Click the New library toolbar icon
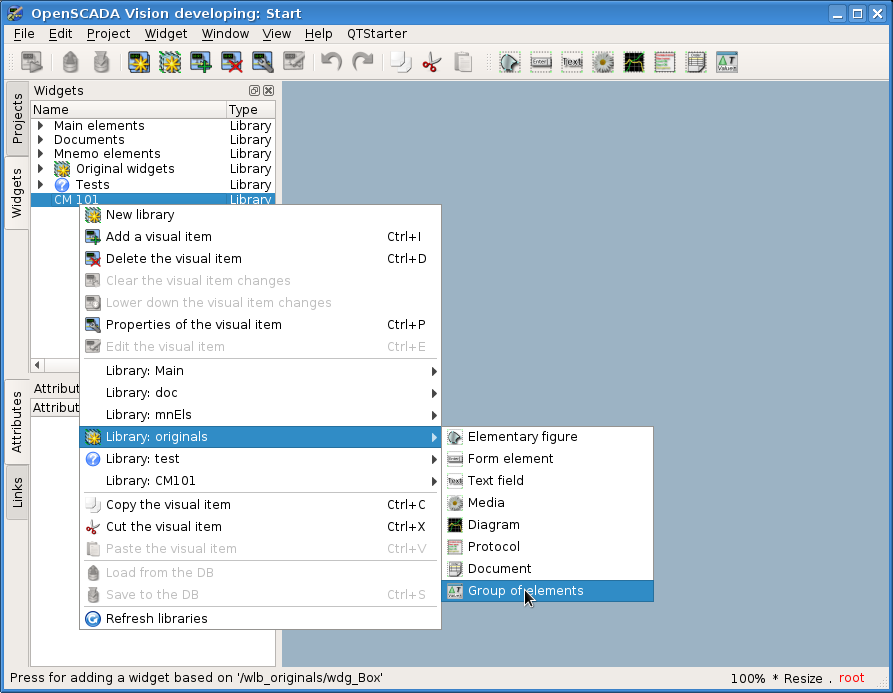Screen dimensions: 893x693 pos(170,62)
